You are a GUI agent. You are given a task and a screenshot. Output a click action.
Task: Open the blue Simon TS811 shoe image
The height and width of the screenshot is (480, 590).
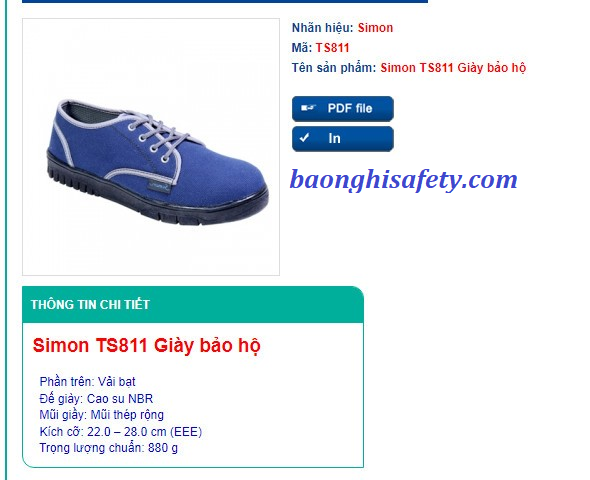pyautogui.click(x=151, y=147)
